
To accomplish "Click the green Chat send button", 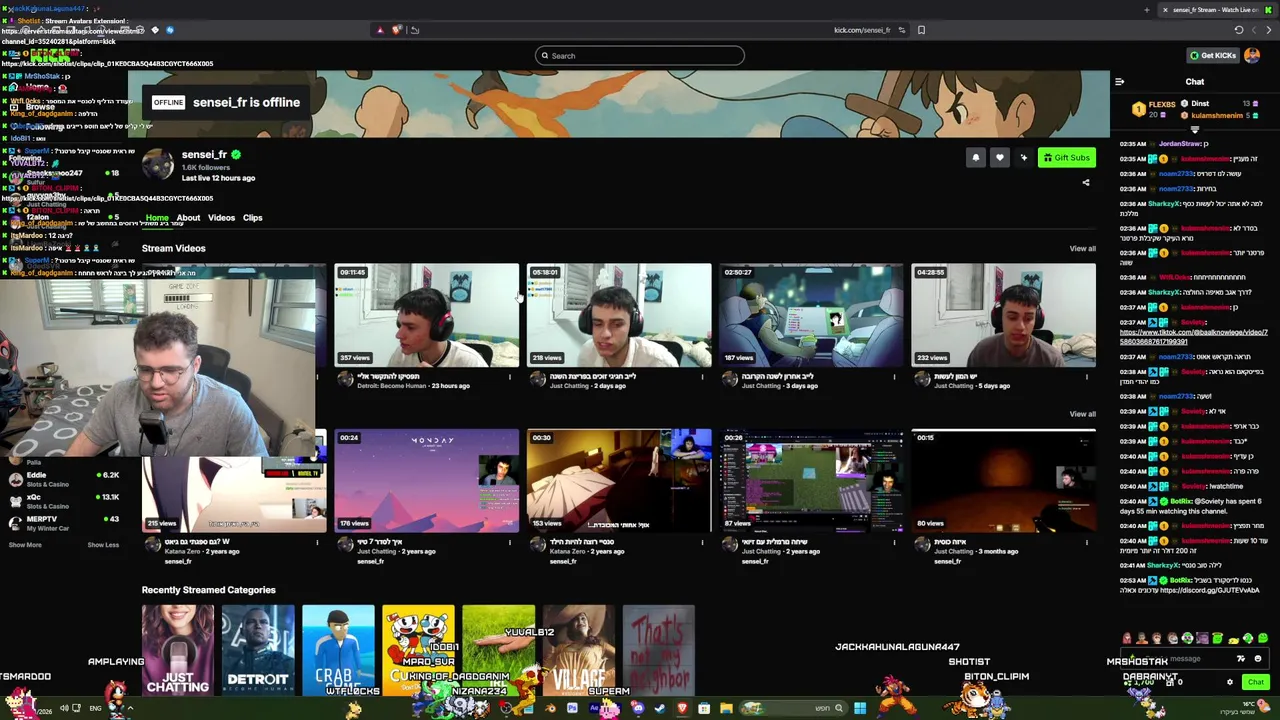I will (x=1255, y=682).
